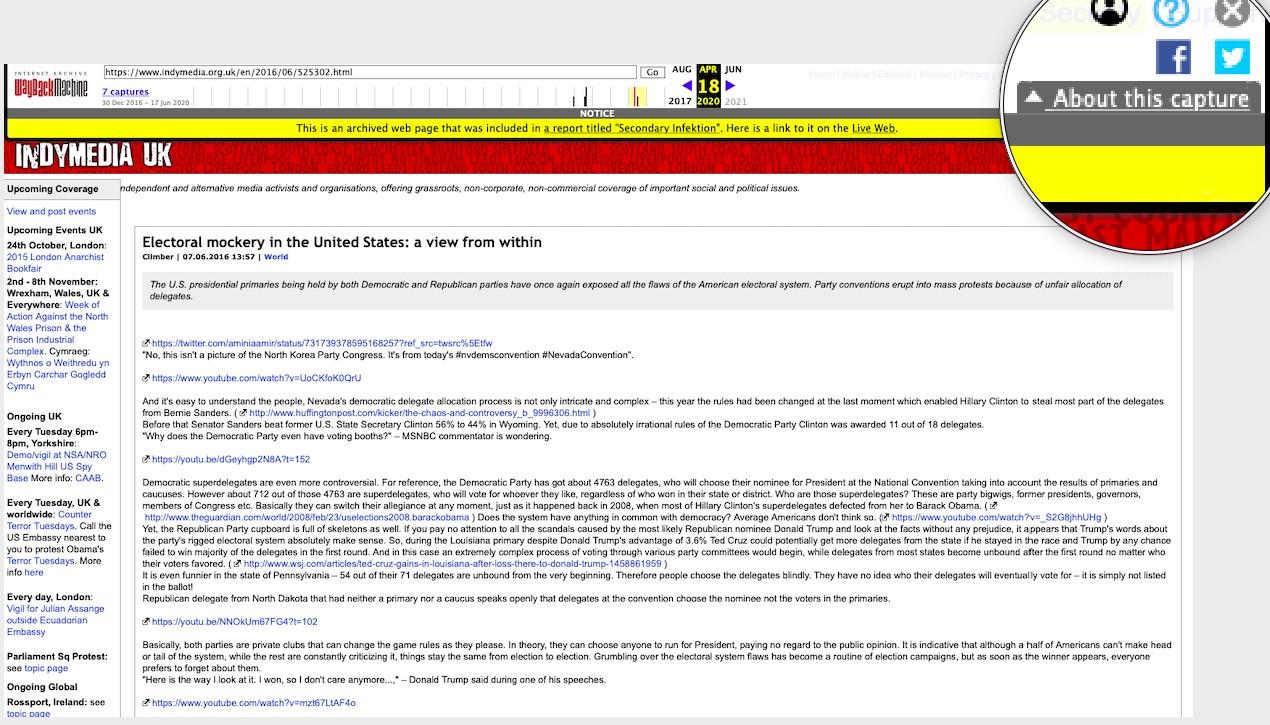
Task: Click the user account icon in magnifier
Action: pos(1109,11)
